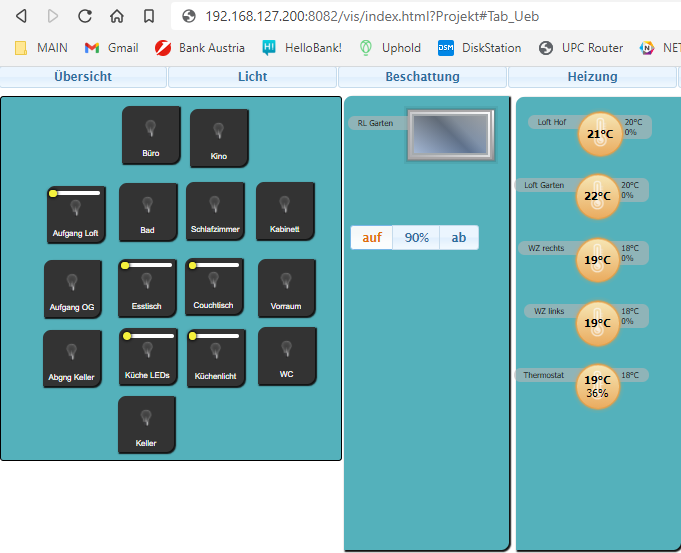This screenshot has height=553, width=681.
Task: Click the Küchenlicht bulb icon
Action: 216,351
